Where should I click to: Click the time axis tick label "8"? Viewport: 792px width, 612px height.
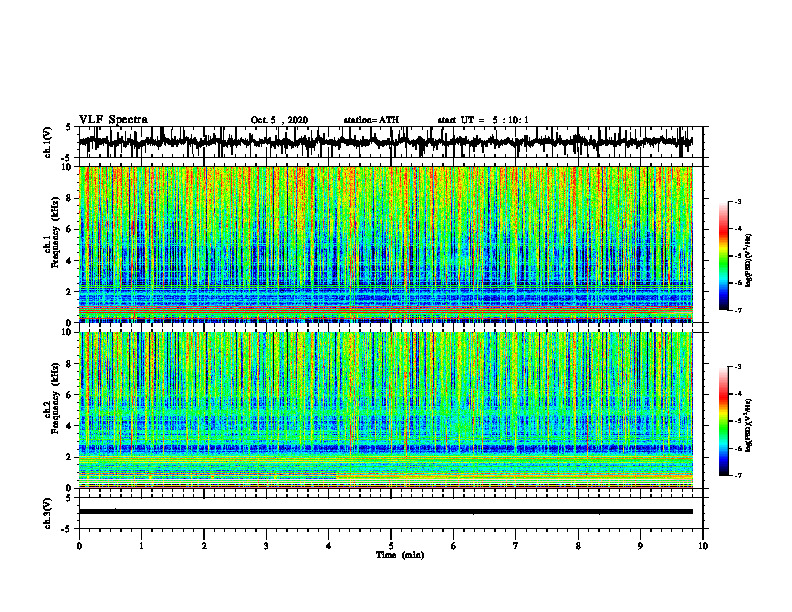pyautogui.click(x=578, y=546)
